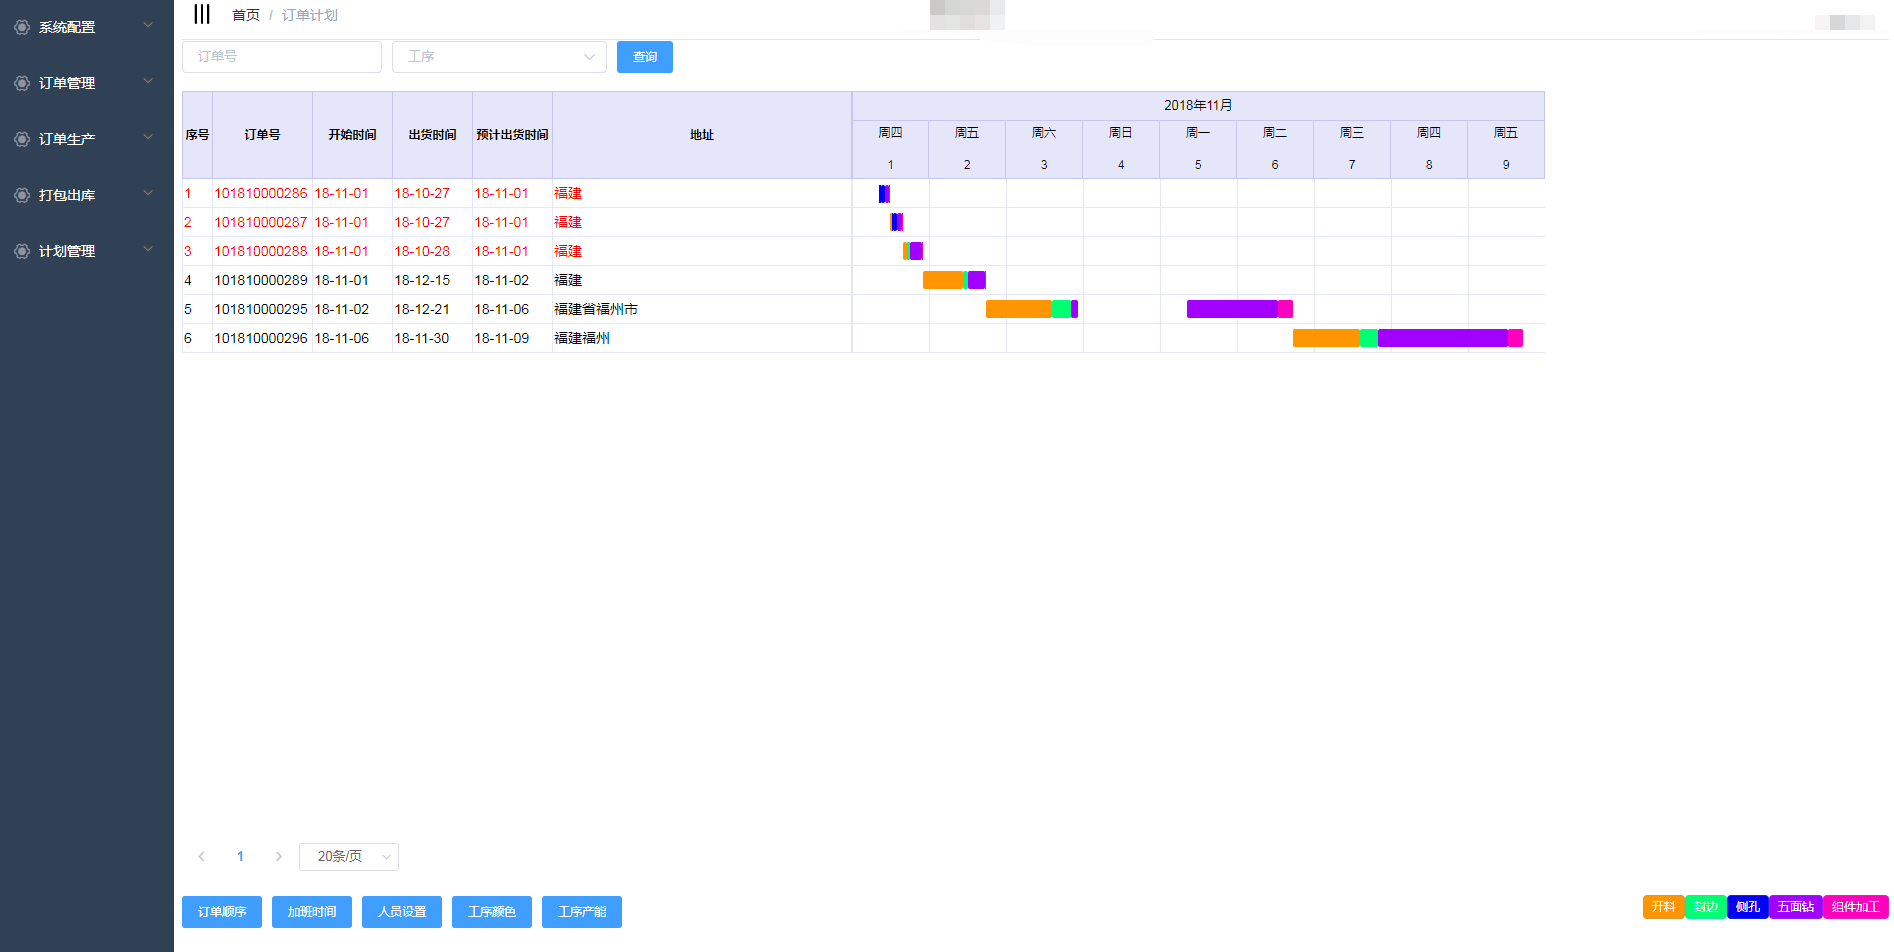The width and height of the screenshot is (1894, 952).
Task: Click the purple 五面钻 legend swatch
Action: click(x=1795, y=907)
